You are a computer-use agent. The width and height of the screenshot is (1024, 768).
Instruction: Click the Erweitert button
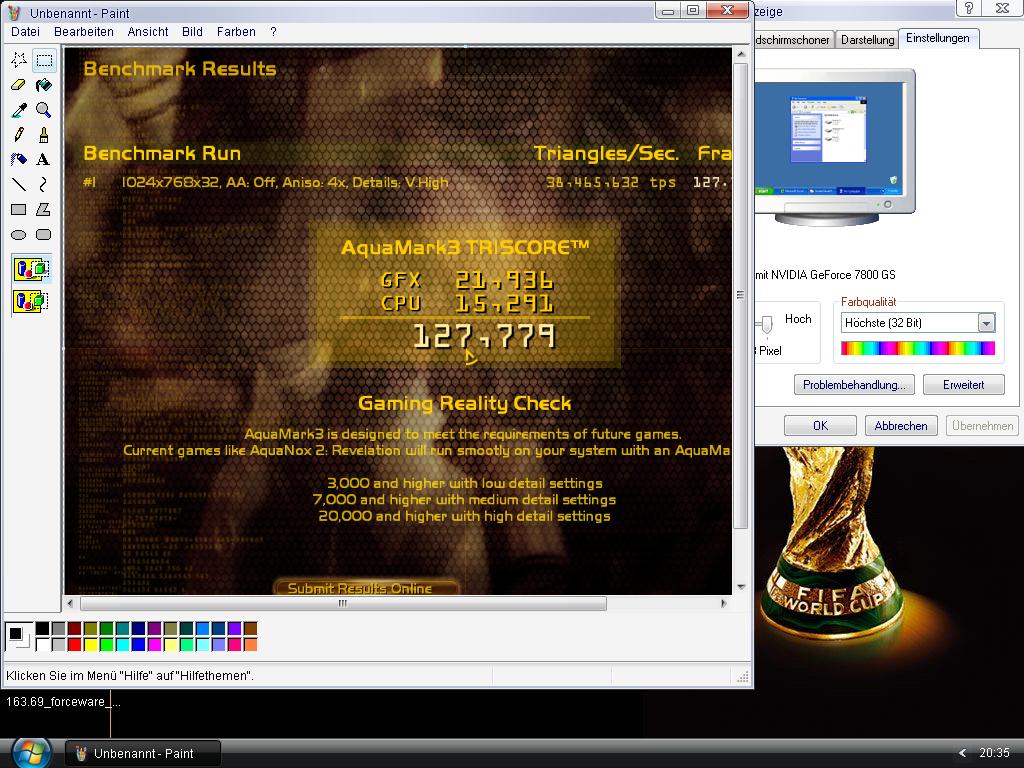(963, 385)
